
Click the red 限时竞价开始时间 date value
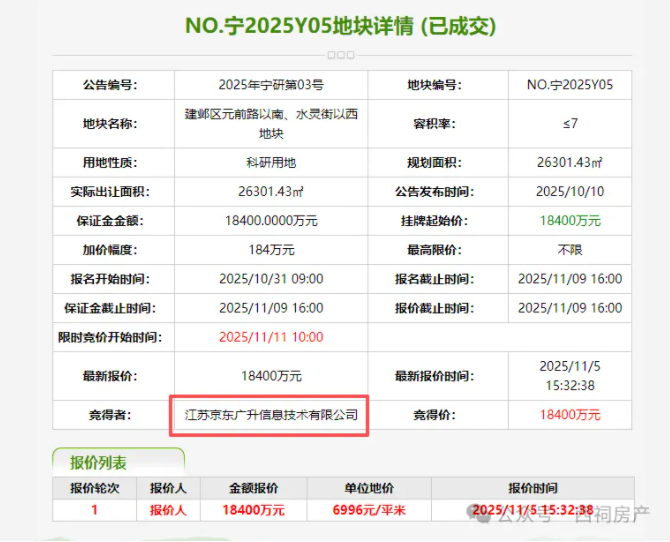tap(271, 337)
